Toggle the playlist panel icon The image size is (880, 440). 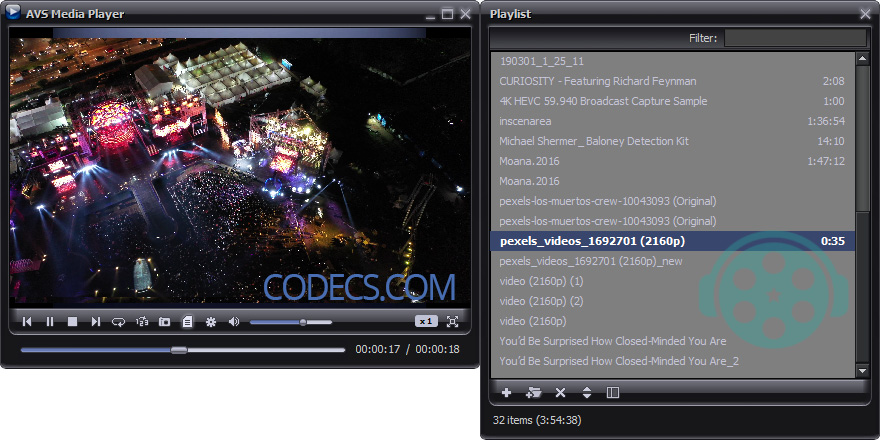187,322
